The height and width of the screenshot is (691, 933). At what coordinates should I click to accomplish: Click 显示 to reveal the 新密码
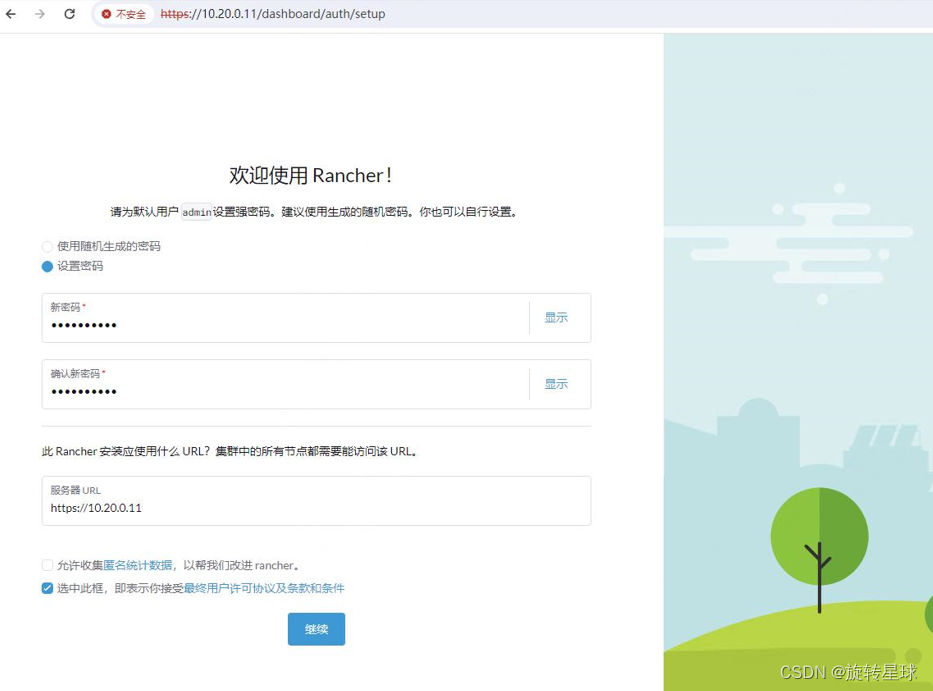556,317
